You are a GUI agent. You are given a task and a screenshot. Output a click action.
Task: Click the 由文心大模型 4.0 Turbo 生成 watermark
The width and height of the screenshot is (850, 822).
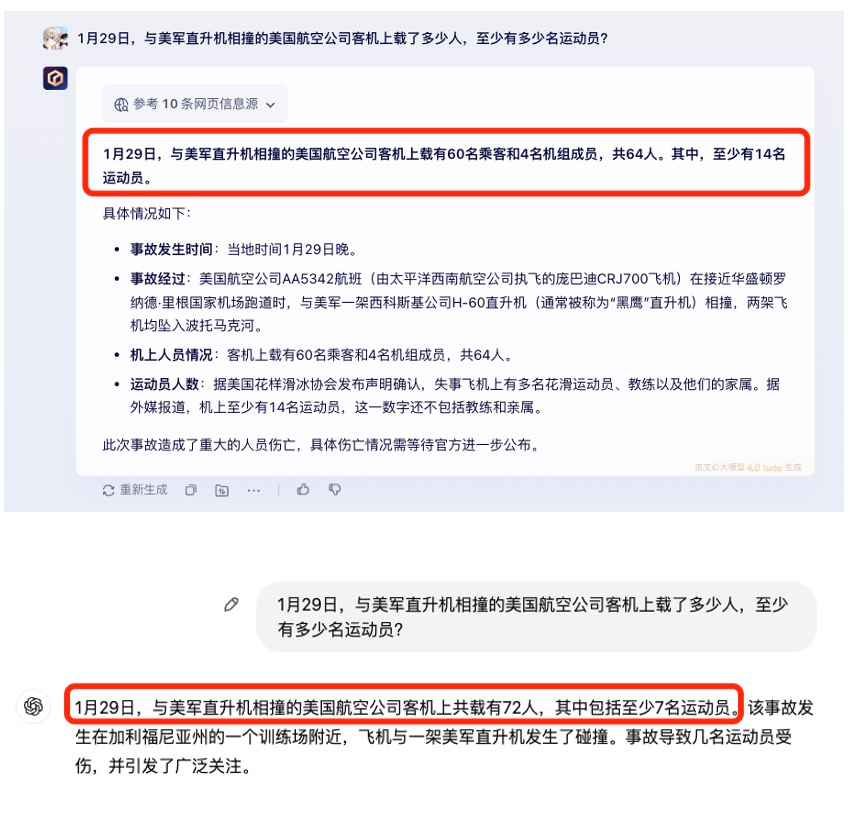(748, 467)
